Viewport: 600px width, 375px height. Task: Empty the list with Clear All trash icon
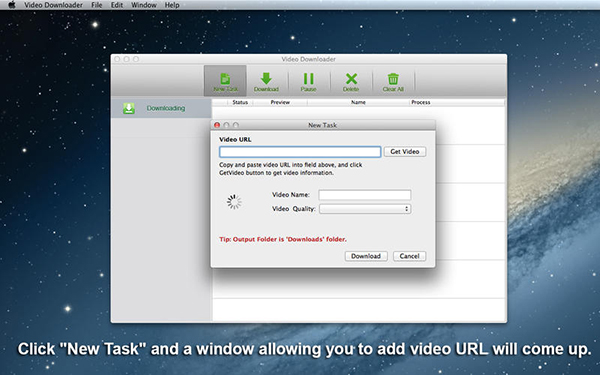(x=393, y=82)
